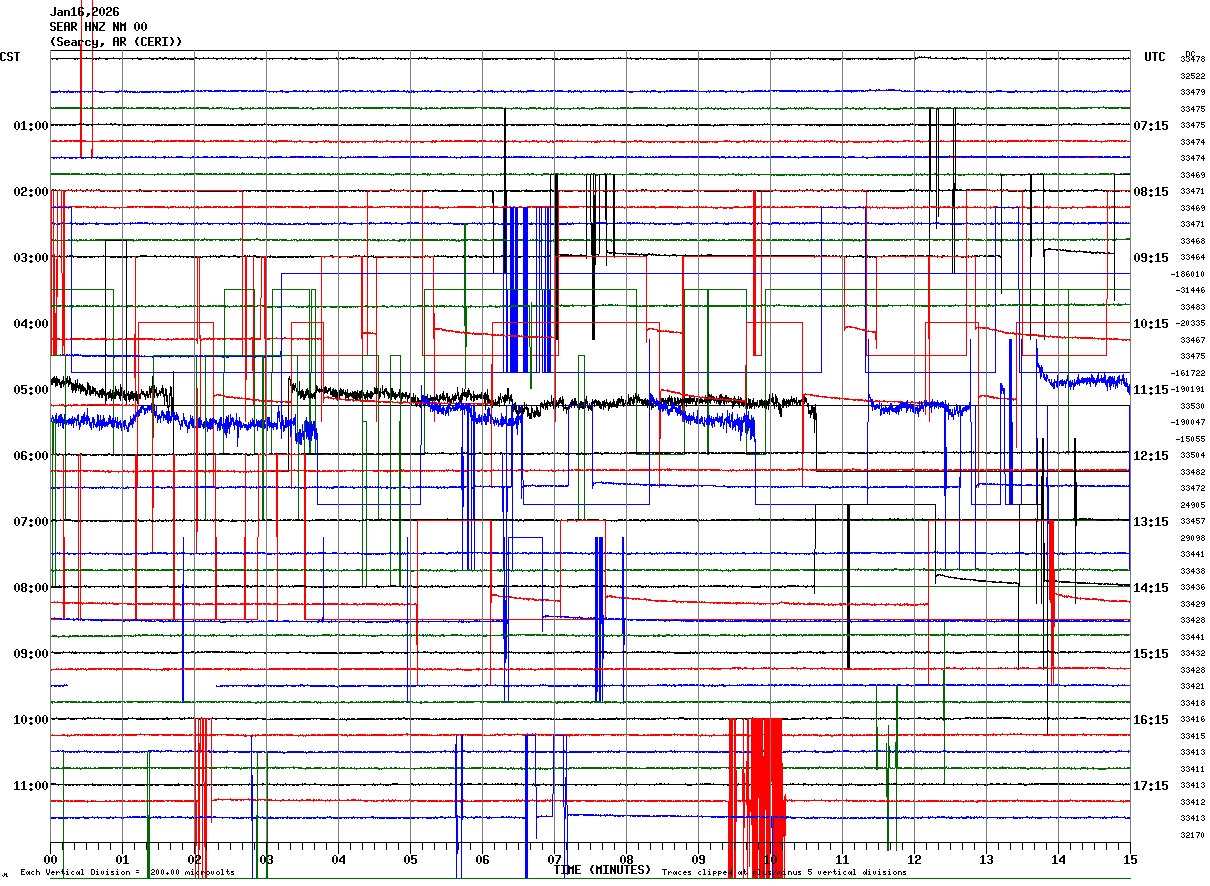Click minute tick 05 on the bottom axis
The height and width of the screenshot is (886, 1210).
(x=411, y=860)
